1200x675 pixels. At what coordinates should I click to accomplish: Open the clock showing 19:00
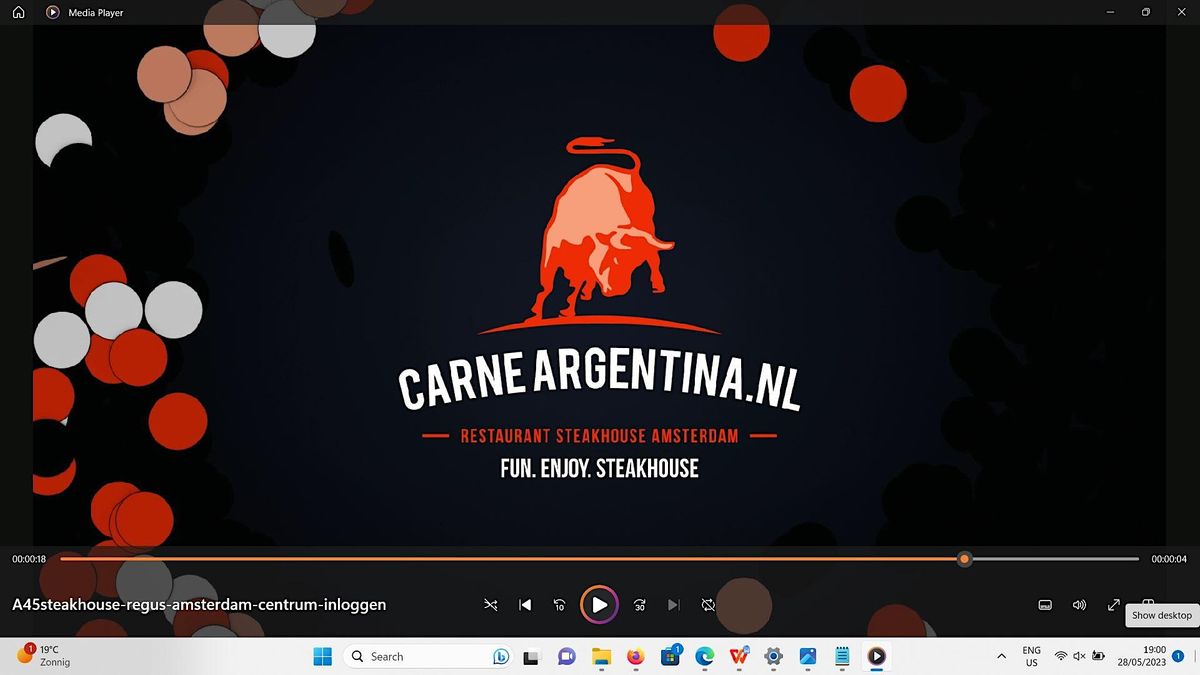[1154, 656]
